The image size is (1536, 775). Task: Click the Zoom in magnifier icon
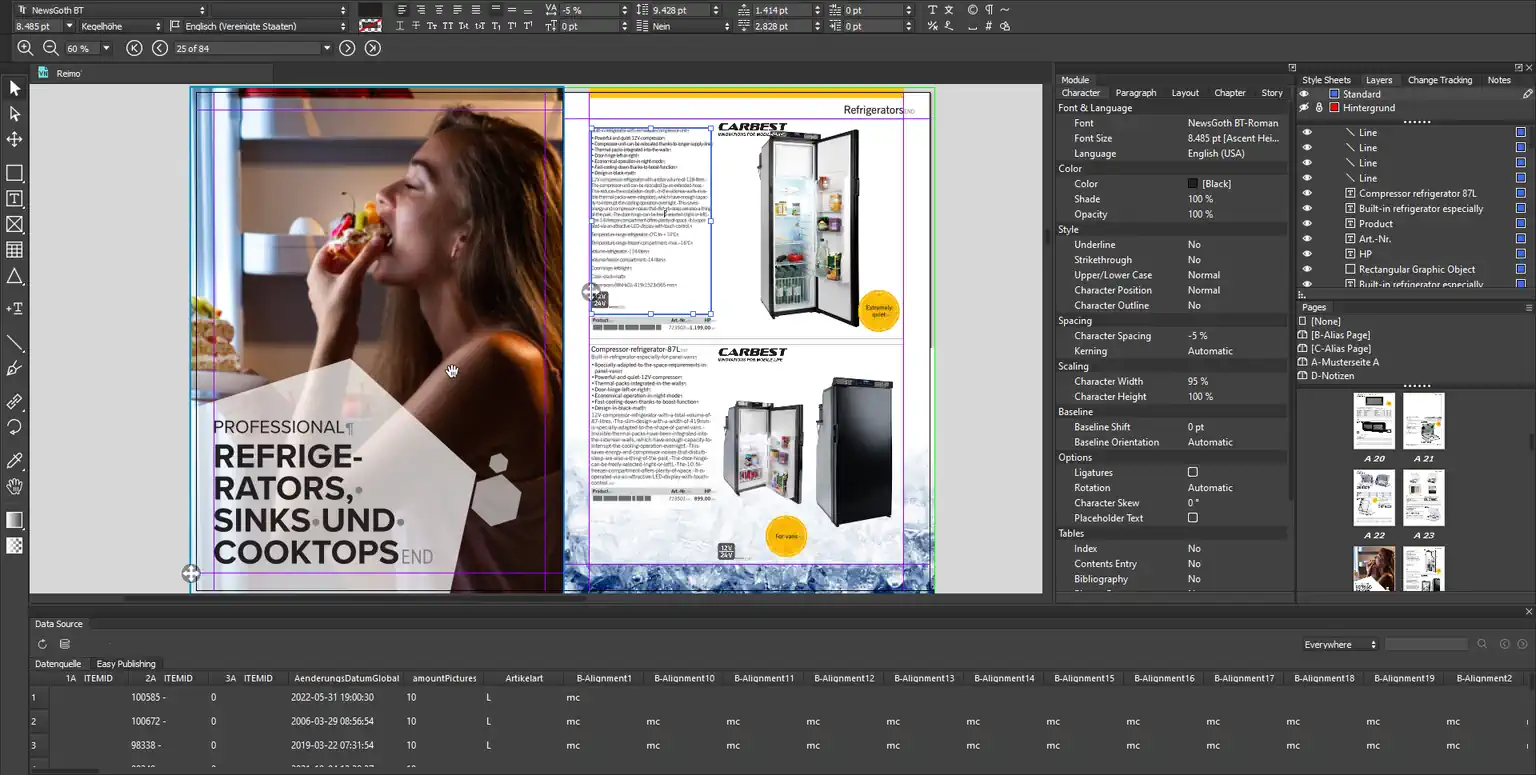pyautogui.click(x=25, y=48)
